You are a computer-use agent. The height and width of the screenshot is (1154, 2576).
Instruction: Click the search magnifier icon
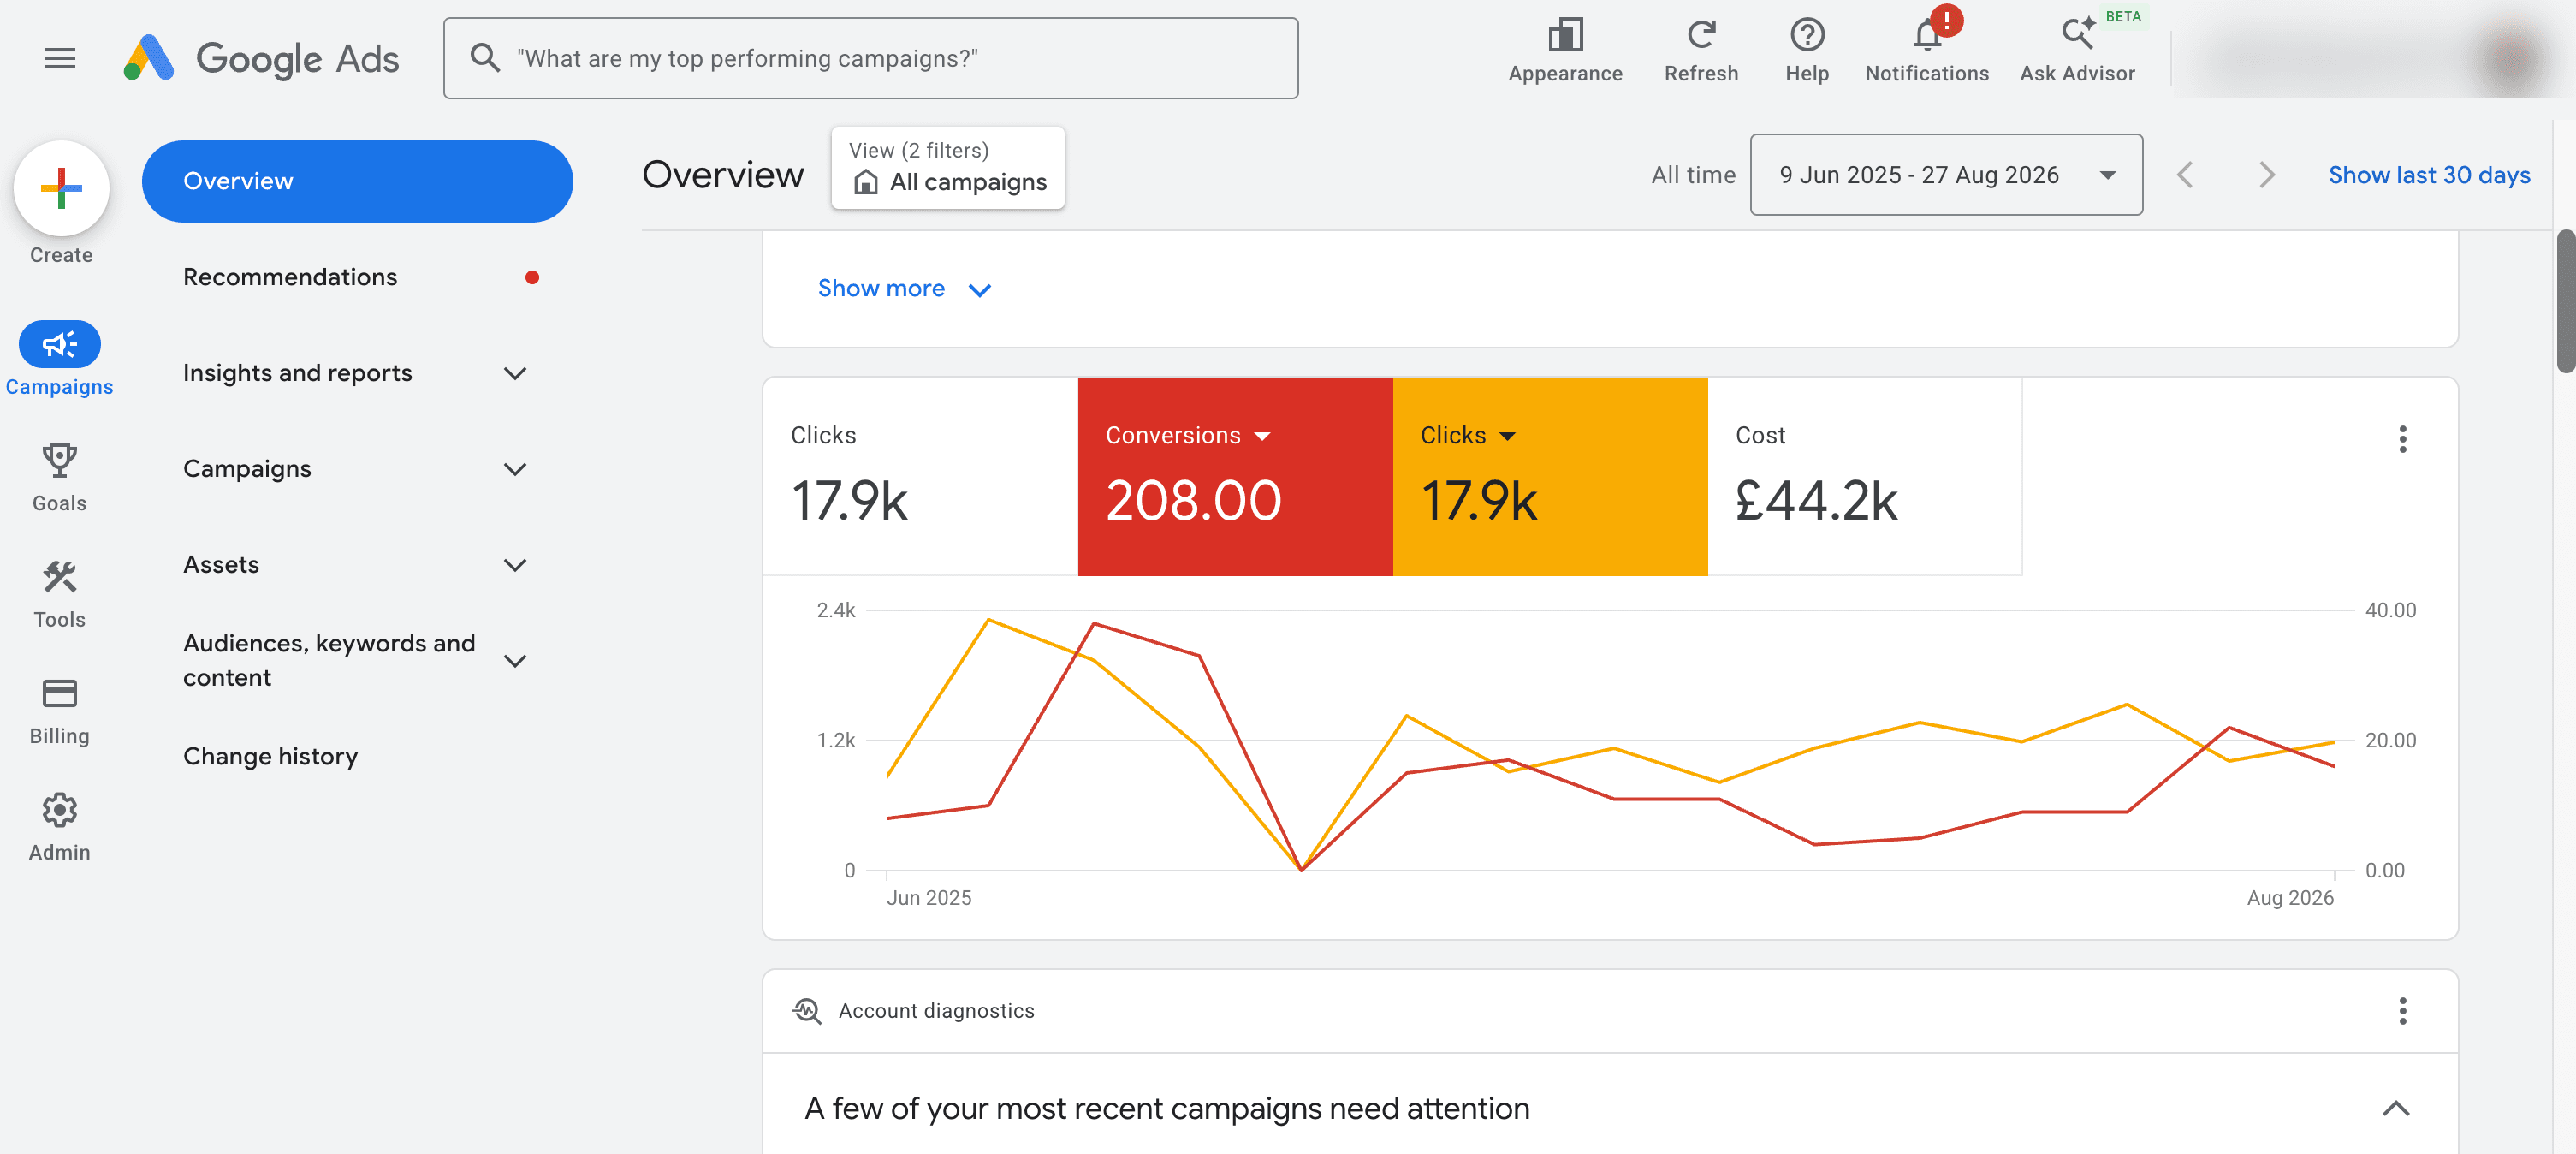(x=485, y=58)
